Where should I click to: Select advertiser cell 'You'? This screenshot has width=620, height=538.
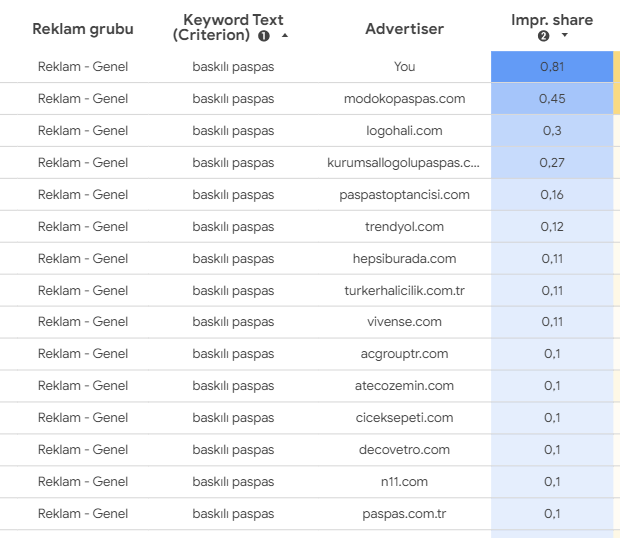[x=404, y=66]
